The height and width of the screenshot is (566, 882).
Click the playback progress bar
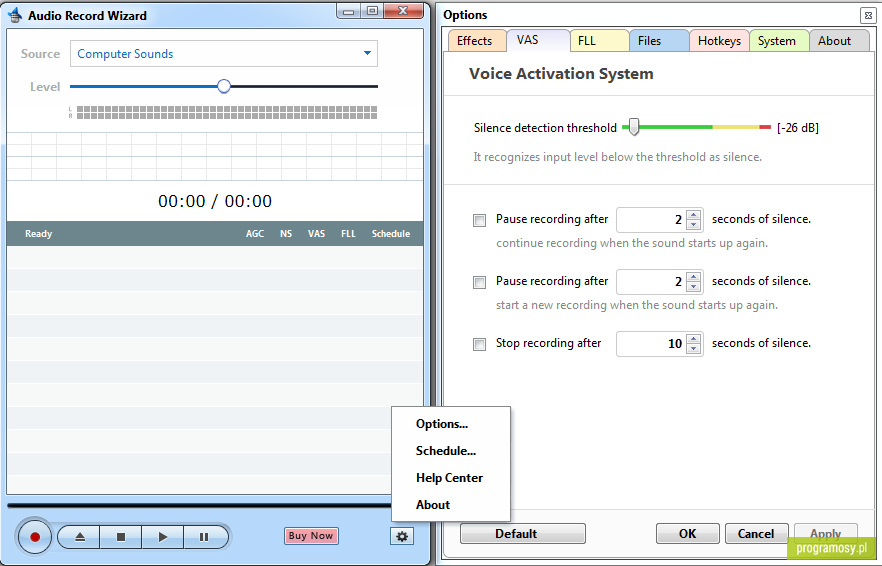(199, 506)
